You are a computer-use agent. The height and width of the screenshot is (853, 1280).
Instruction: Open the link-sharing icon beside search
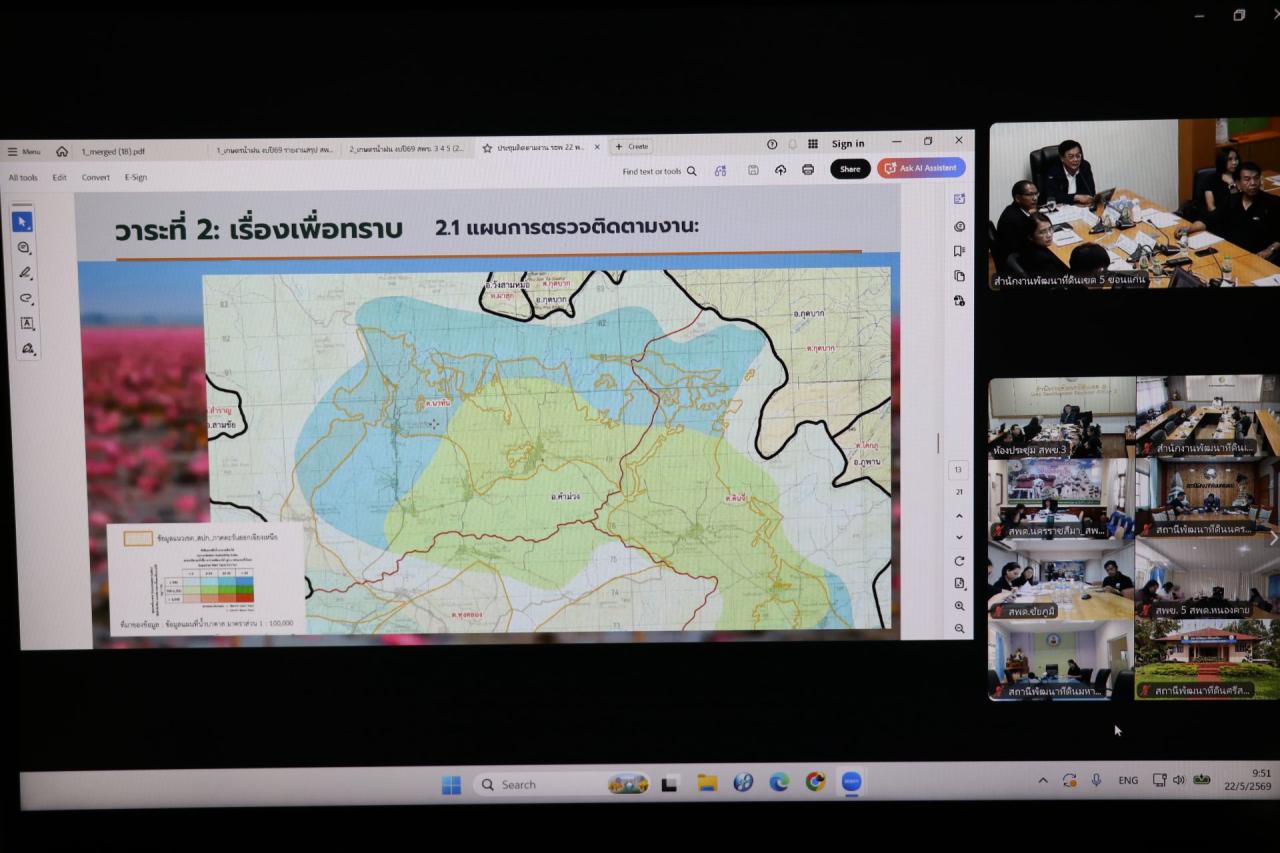pos(720,171)
